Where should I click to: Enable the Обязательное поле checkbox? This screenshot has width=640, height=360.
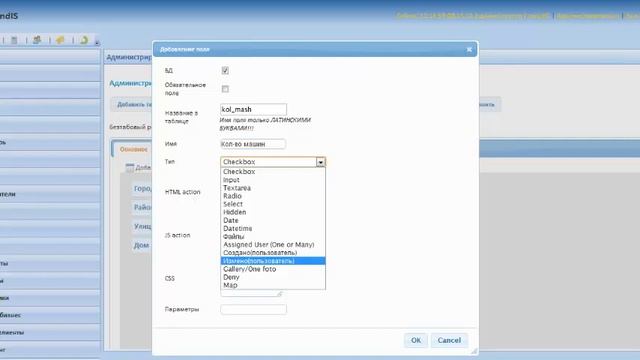coord(225,89)
